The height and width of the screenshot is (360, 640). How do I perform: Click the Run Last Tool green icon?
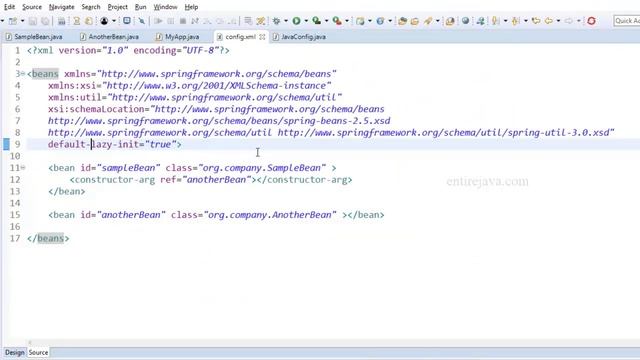(x=316, y=21)
